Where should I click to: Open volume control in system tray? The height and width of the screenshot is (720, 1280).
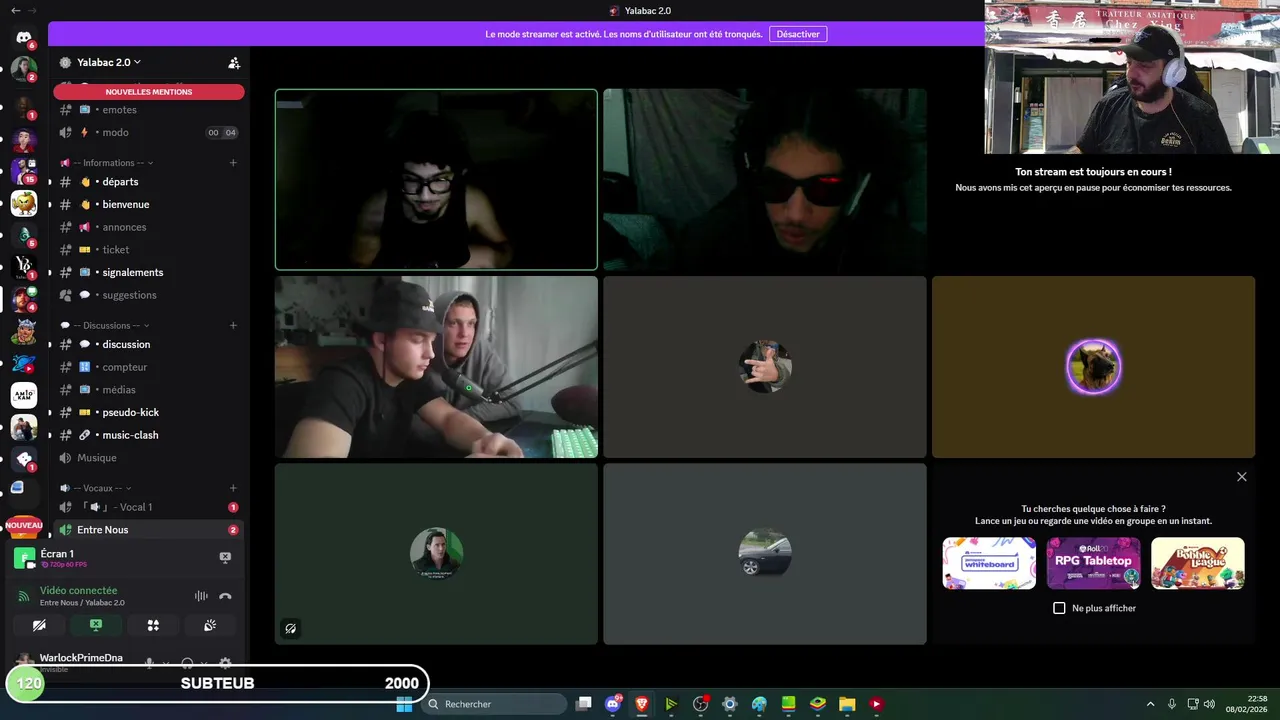tap(1209, 704)
